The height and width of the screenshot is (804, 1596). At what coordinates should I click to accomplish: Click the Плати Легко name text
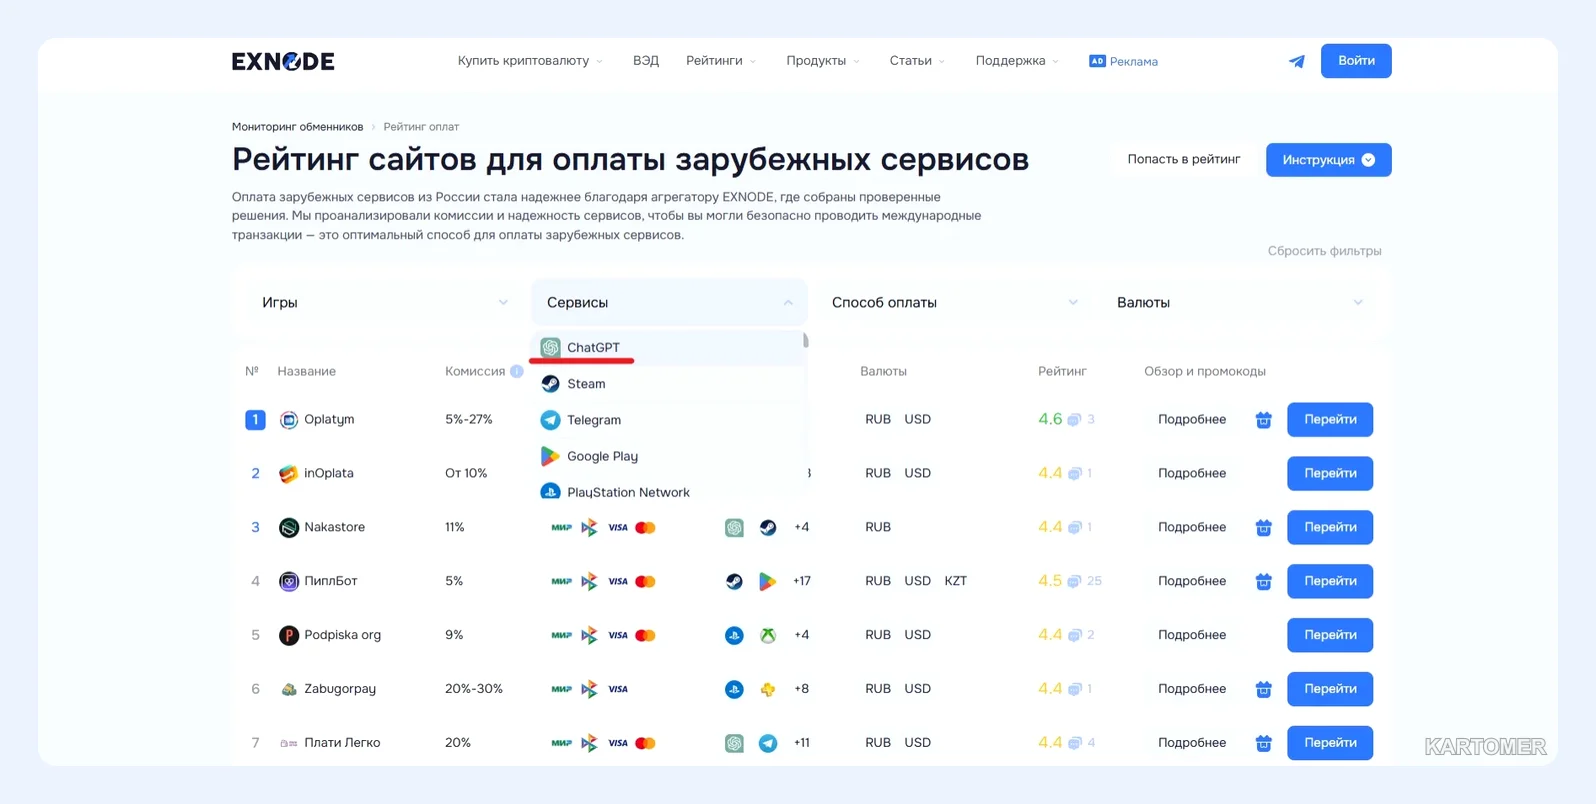pyautogui.click(x=342, y=743)
